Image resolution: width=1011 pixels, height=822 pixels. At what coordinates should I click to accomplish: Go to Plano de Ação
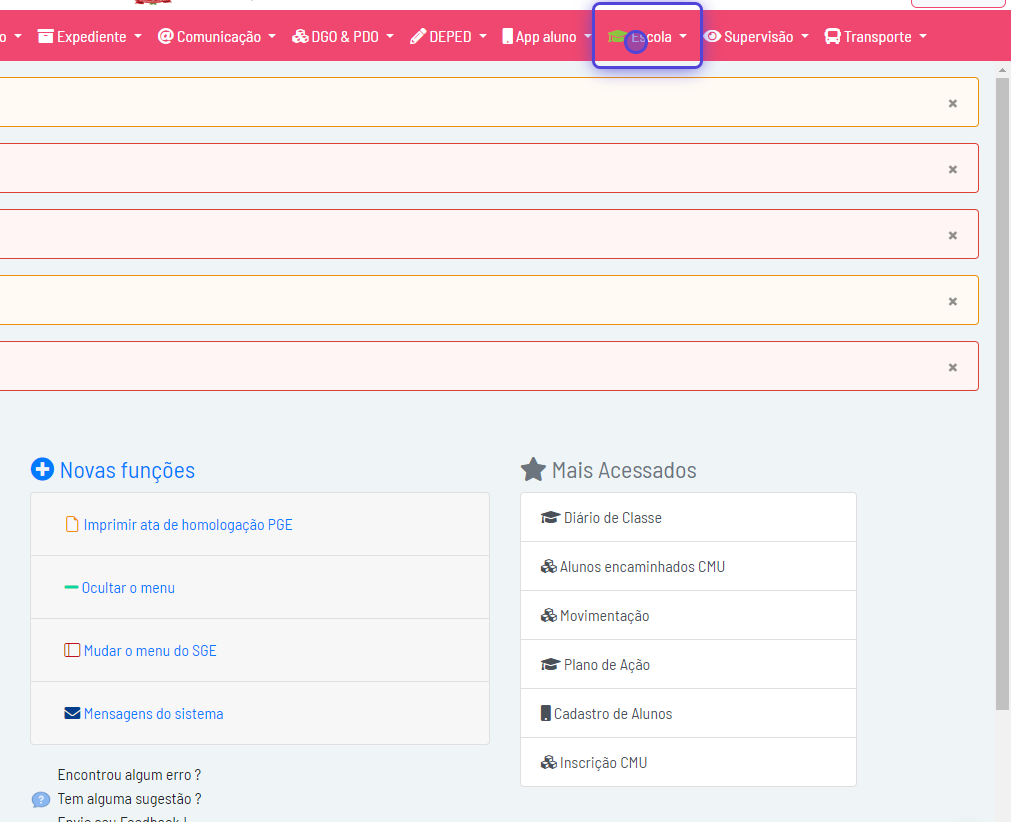[688, 664]
